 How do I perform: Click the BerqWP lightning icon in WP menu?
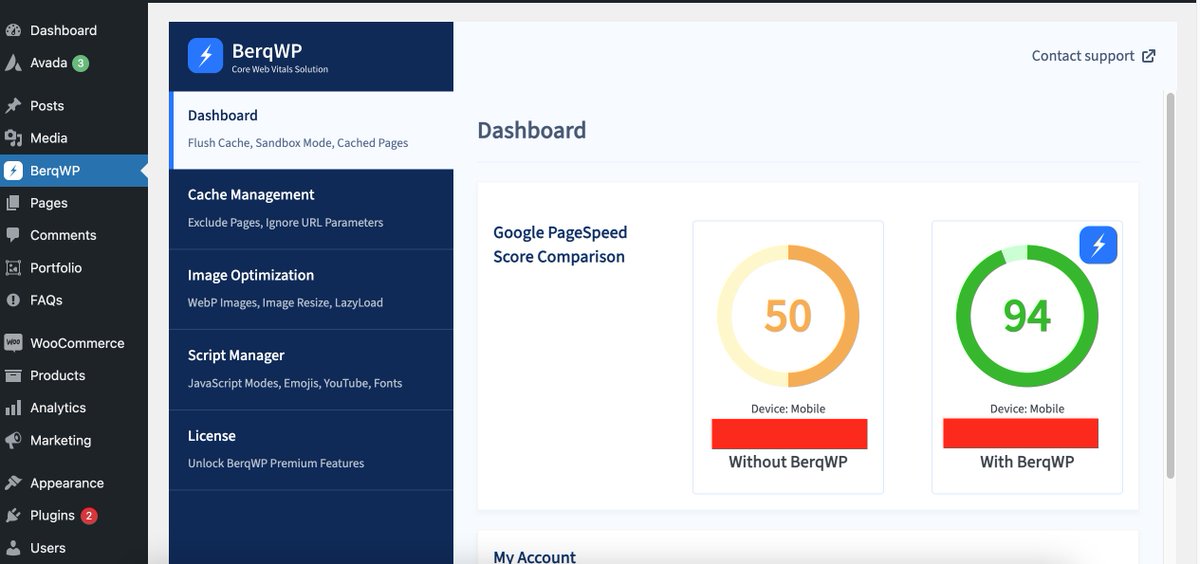pos(13,171)
